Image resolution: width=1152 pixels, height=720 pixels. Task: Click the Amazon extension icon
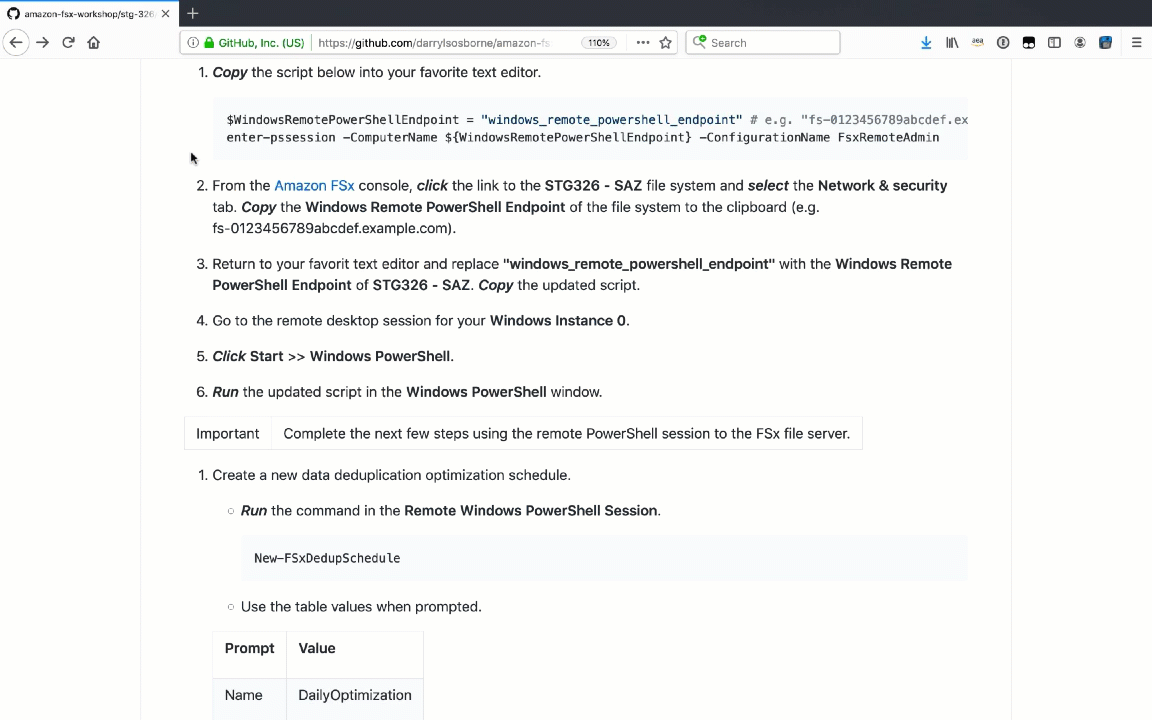[977, 43]
